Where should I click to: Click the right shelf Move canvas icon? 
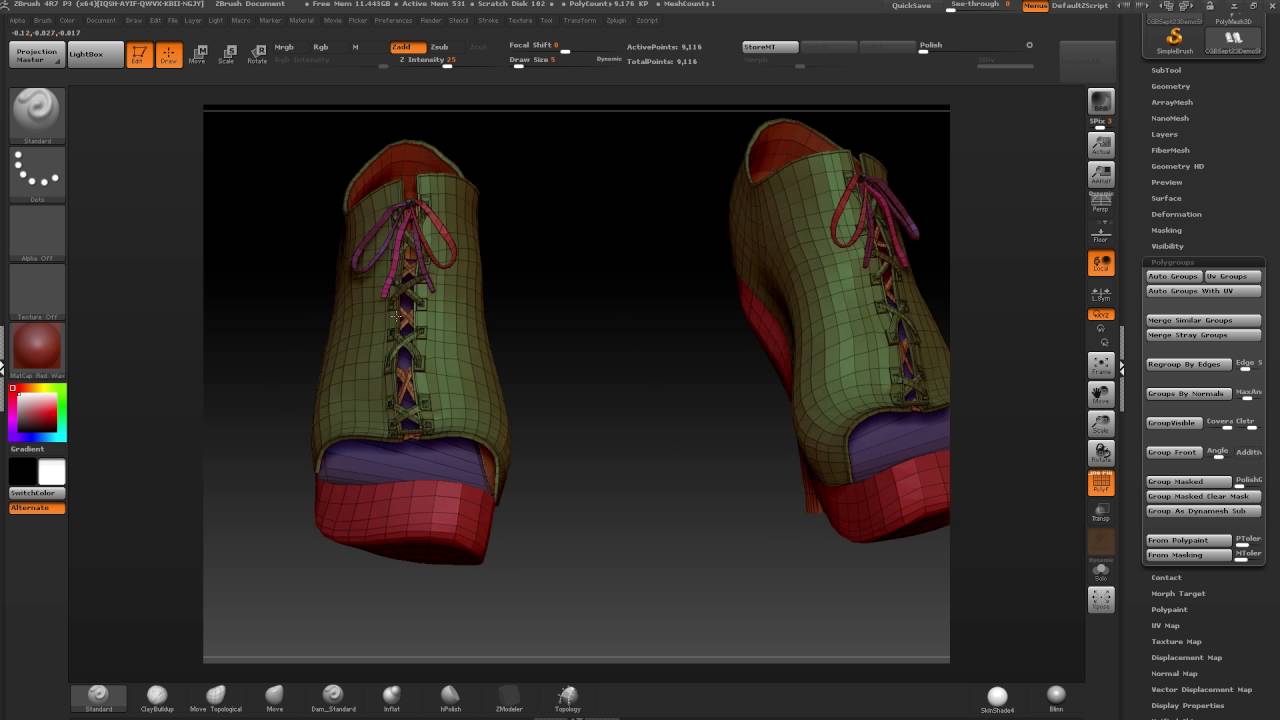coord(1101,394)
